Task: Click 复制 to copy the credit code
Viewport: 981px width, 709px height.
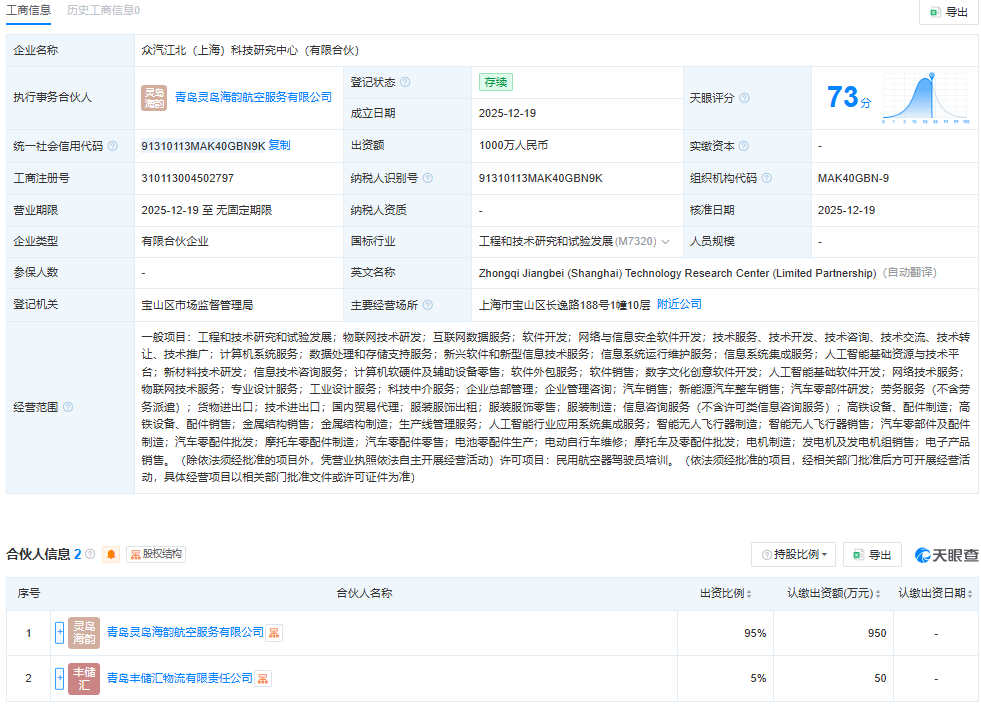Action: click(279, 145)
